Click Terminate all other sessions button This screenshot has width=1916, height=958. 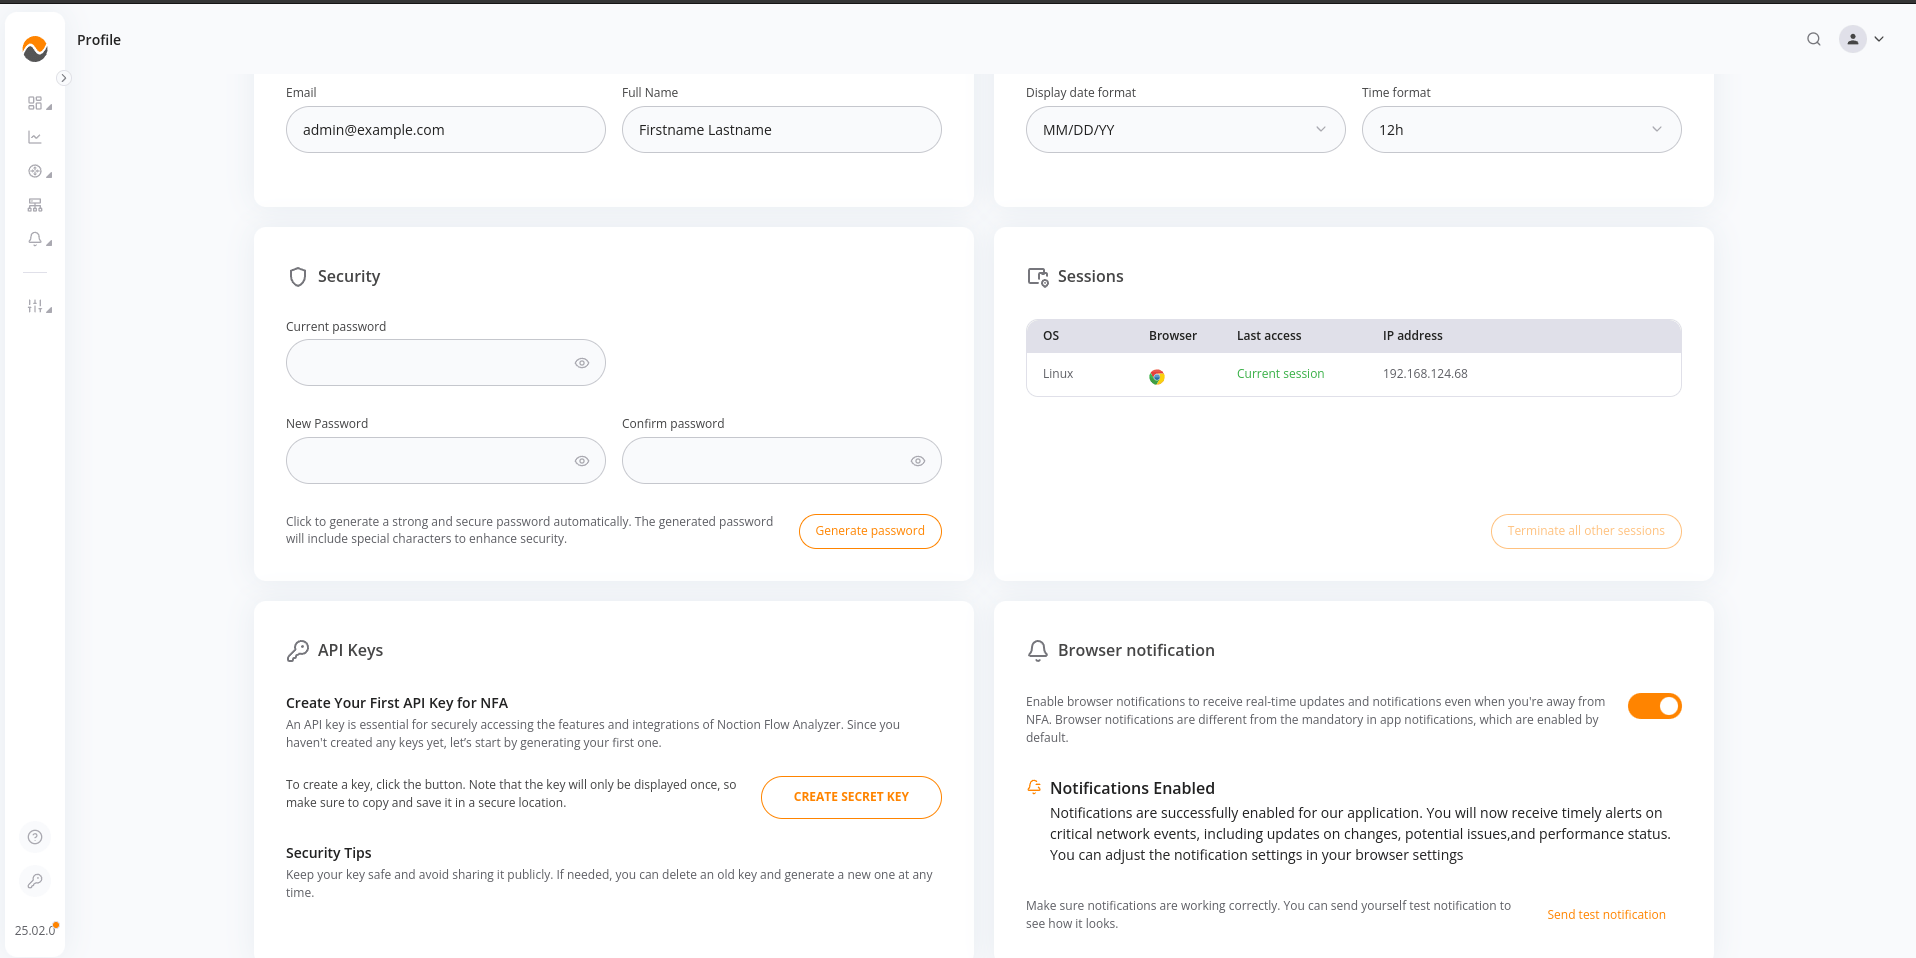(1586, 531)
